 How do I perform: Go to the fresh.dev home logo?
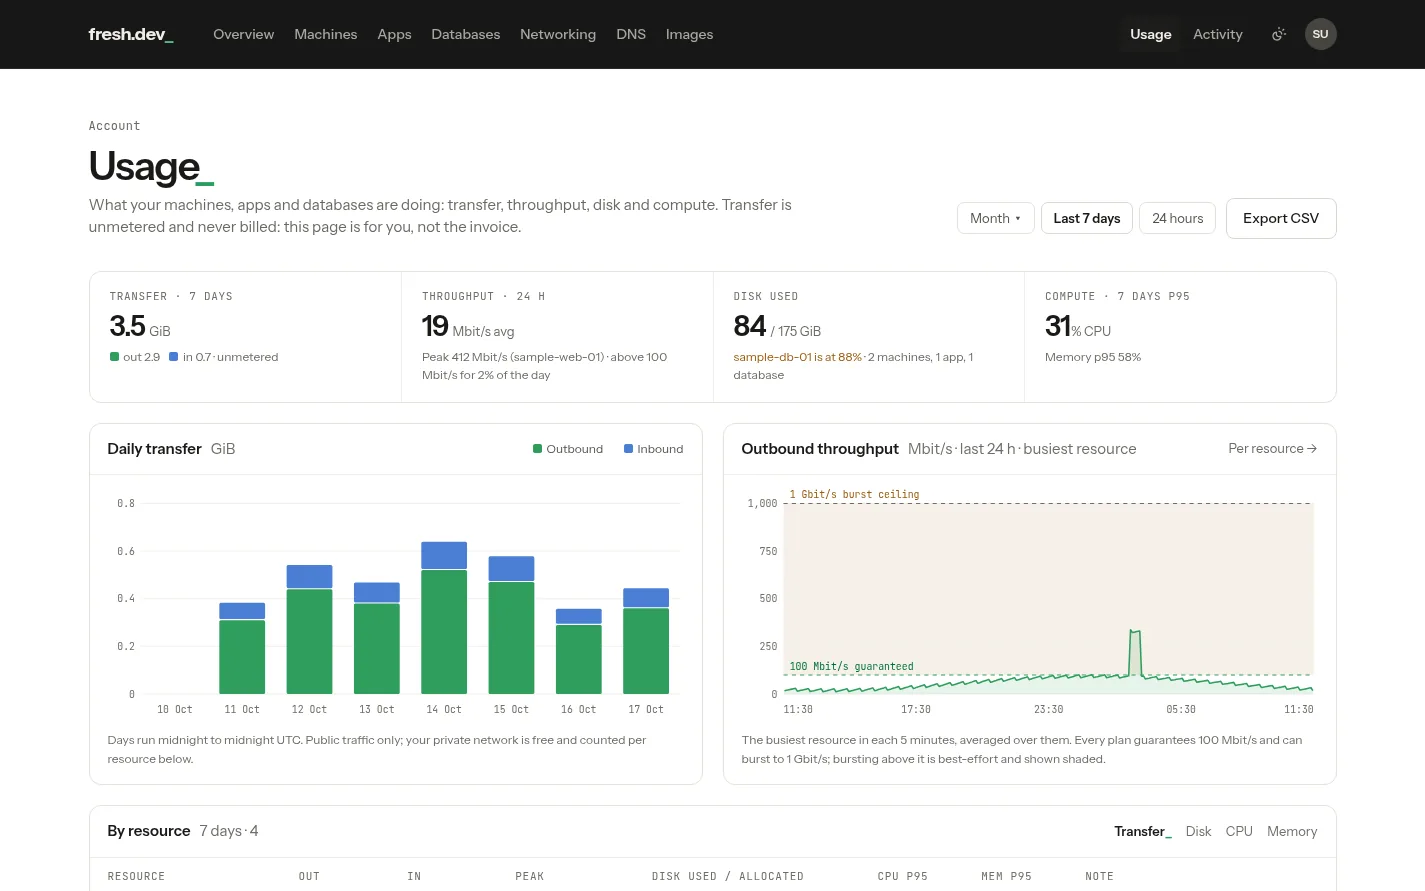tap(131, 34)
